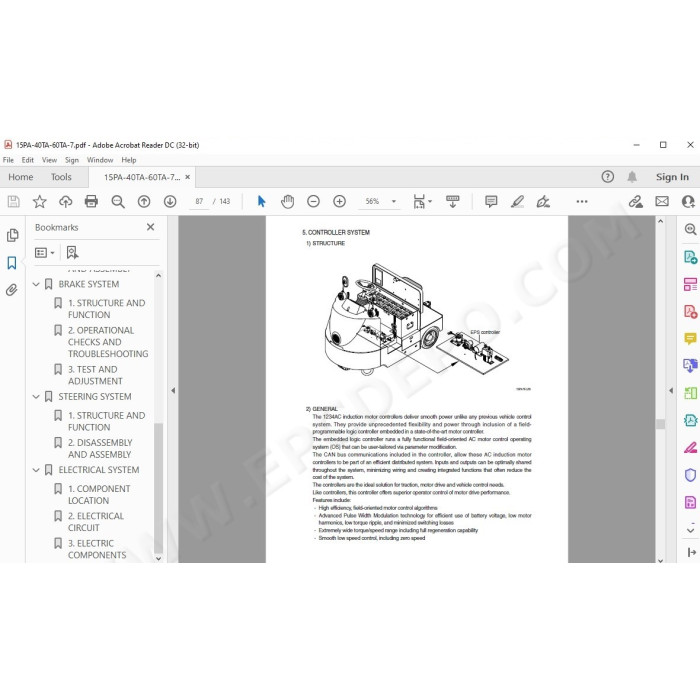Open the Edit menu

coord(28,160)
